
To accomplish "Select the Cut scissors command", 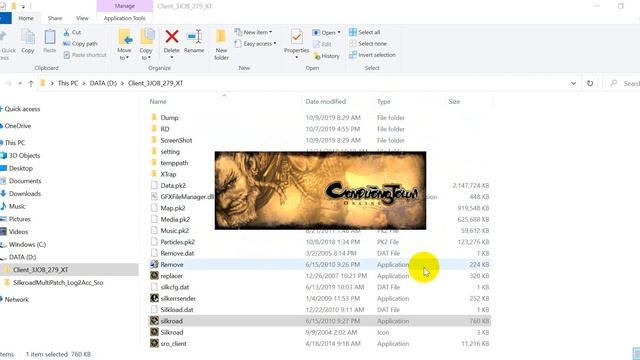I will (x=72, y=32).
